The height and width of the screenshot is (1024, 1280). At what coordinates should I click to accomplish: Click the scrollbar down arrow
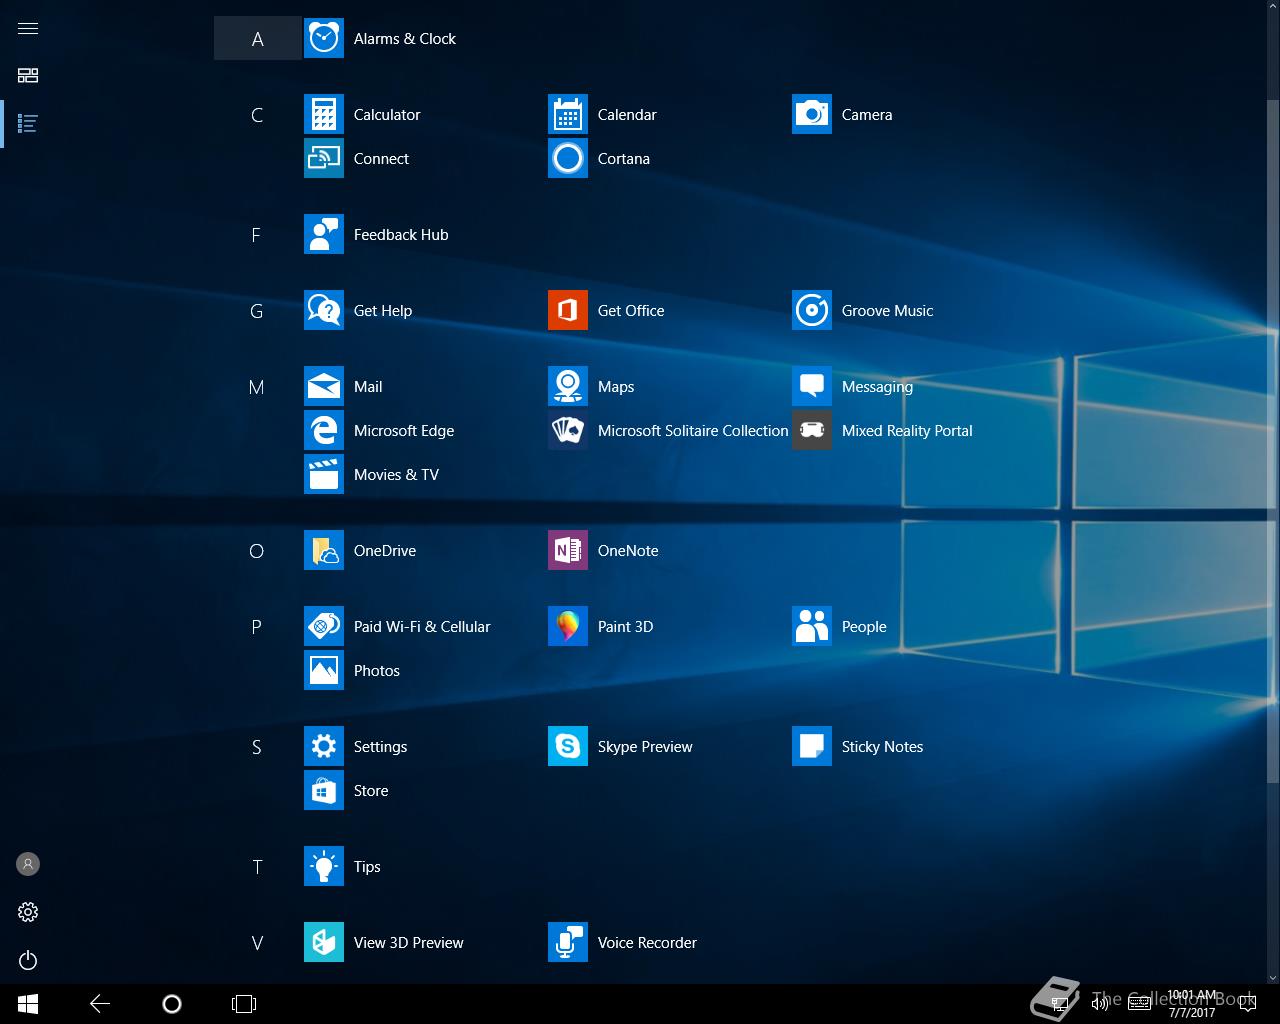1273,977
